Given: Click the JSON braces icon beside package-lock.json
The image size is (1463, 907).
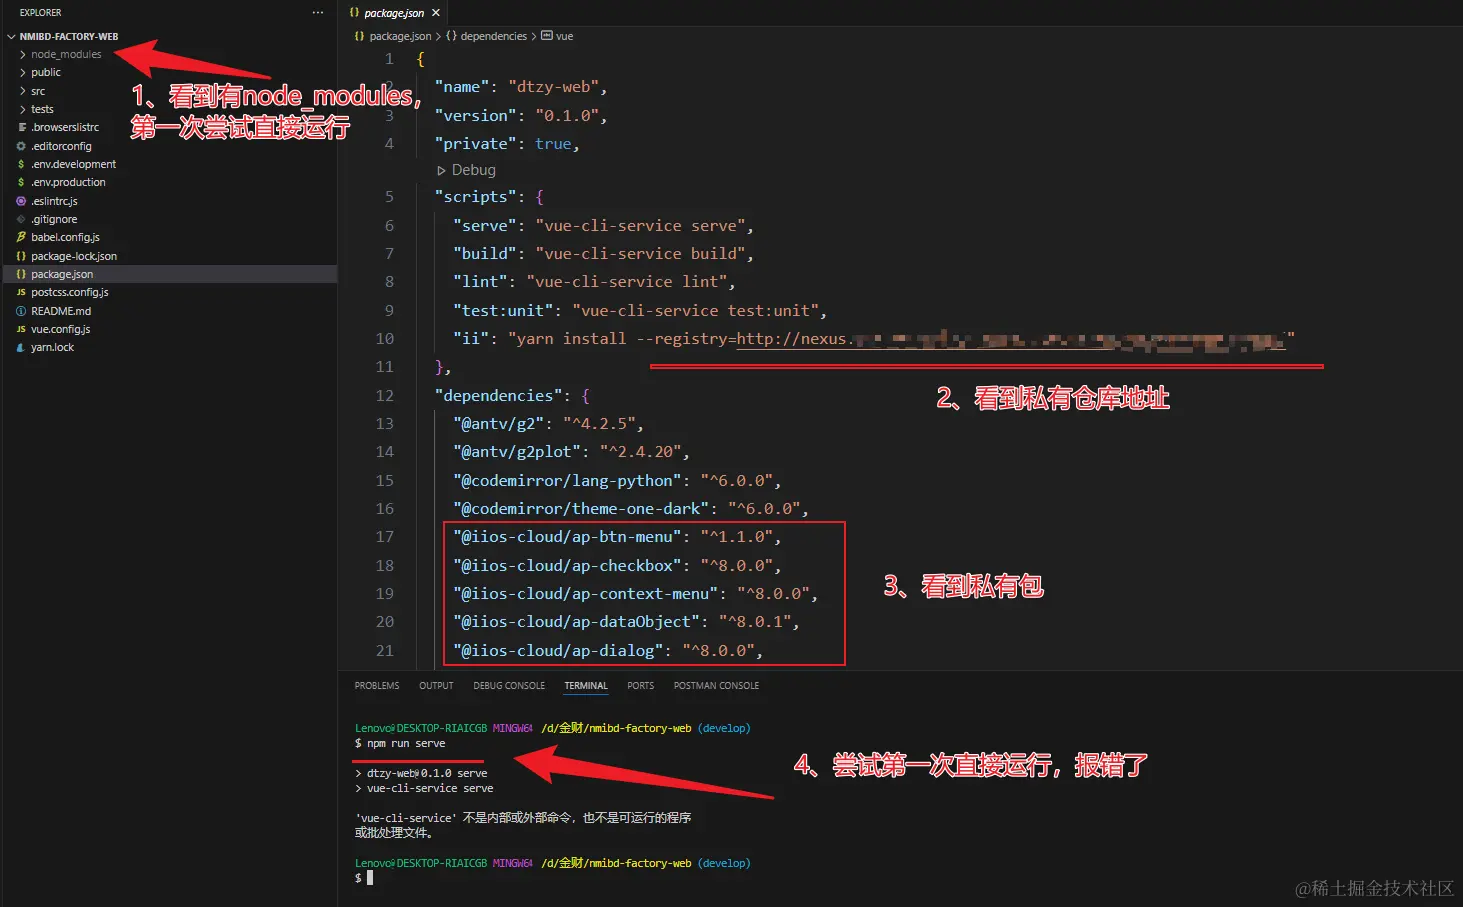Looking at the screenshot, I should (x=21, y=256).
